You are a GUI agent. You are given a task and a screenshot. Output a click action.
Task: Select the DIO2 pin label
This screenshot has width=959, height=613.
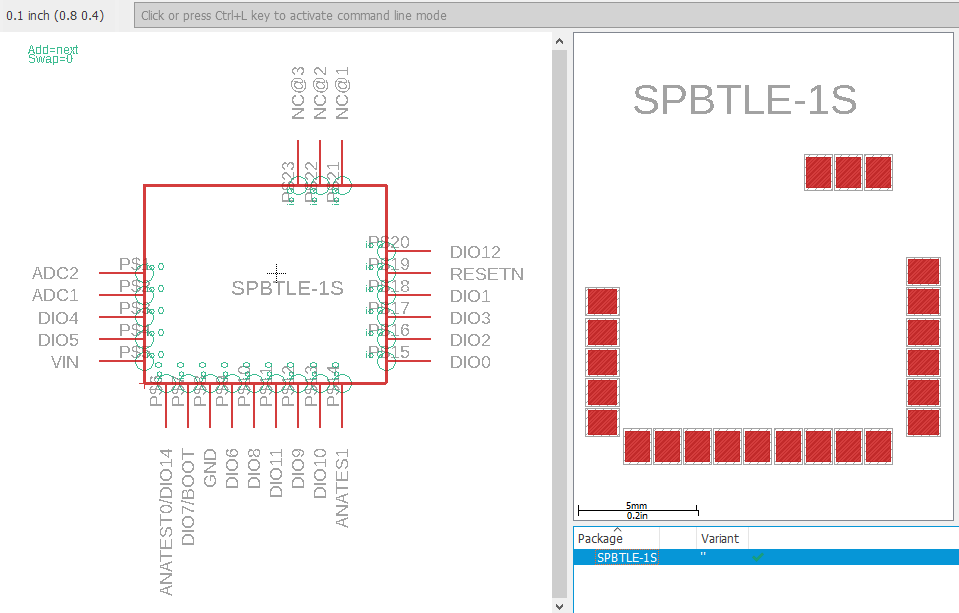[x=470, y=340]
